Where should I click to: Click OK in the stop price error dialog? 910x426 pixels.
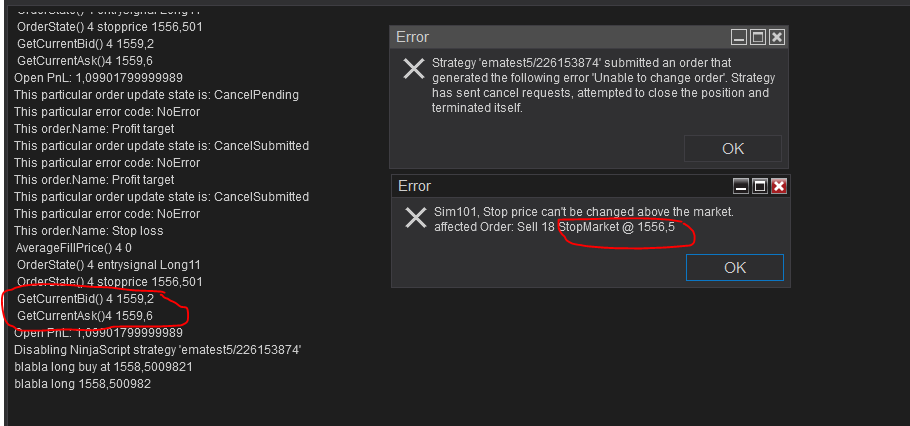[734, 268]
